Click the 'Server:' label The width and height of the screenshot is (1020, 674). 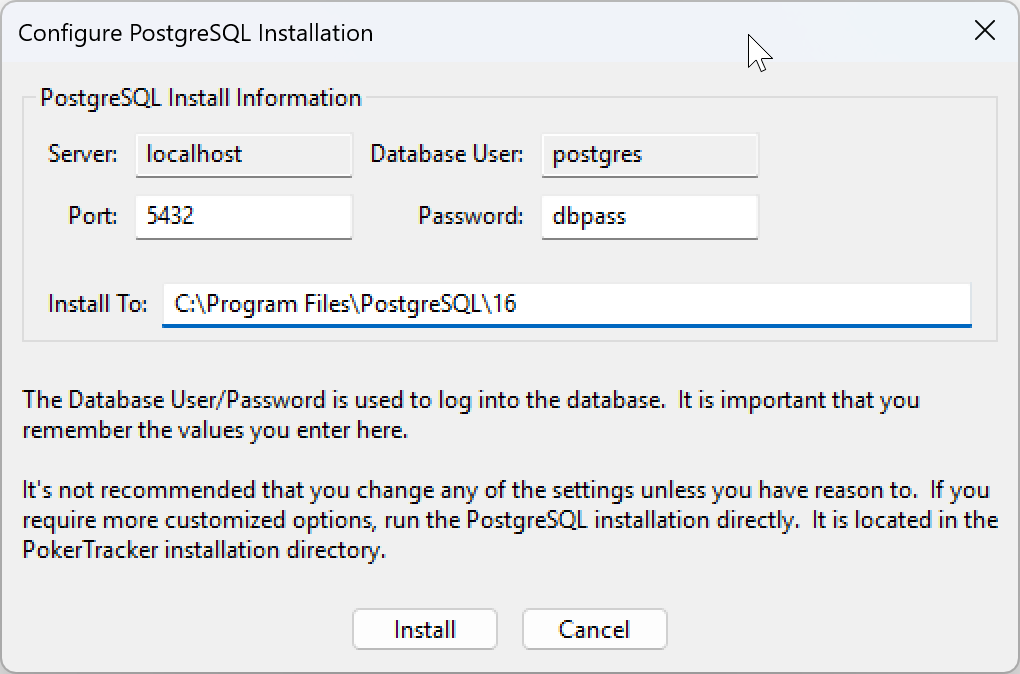coord(83,155)
